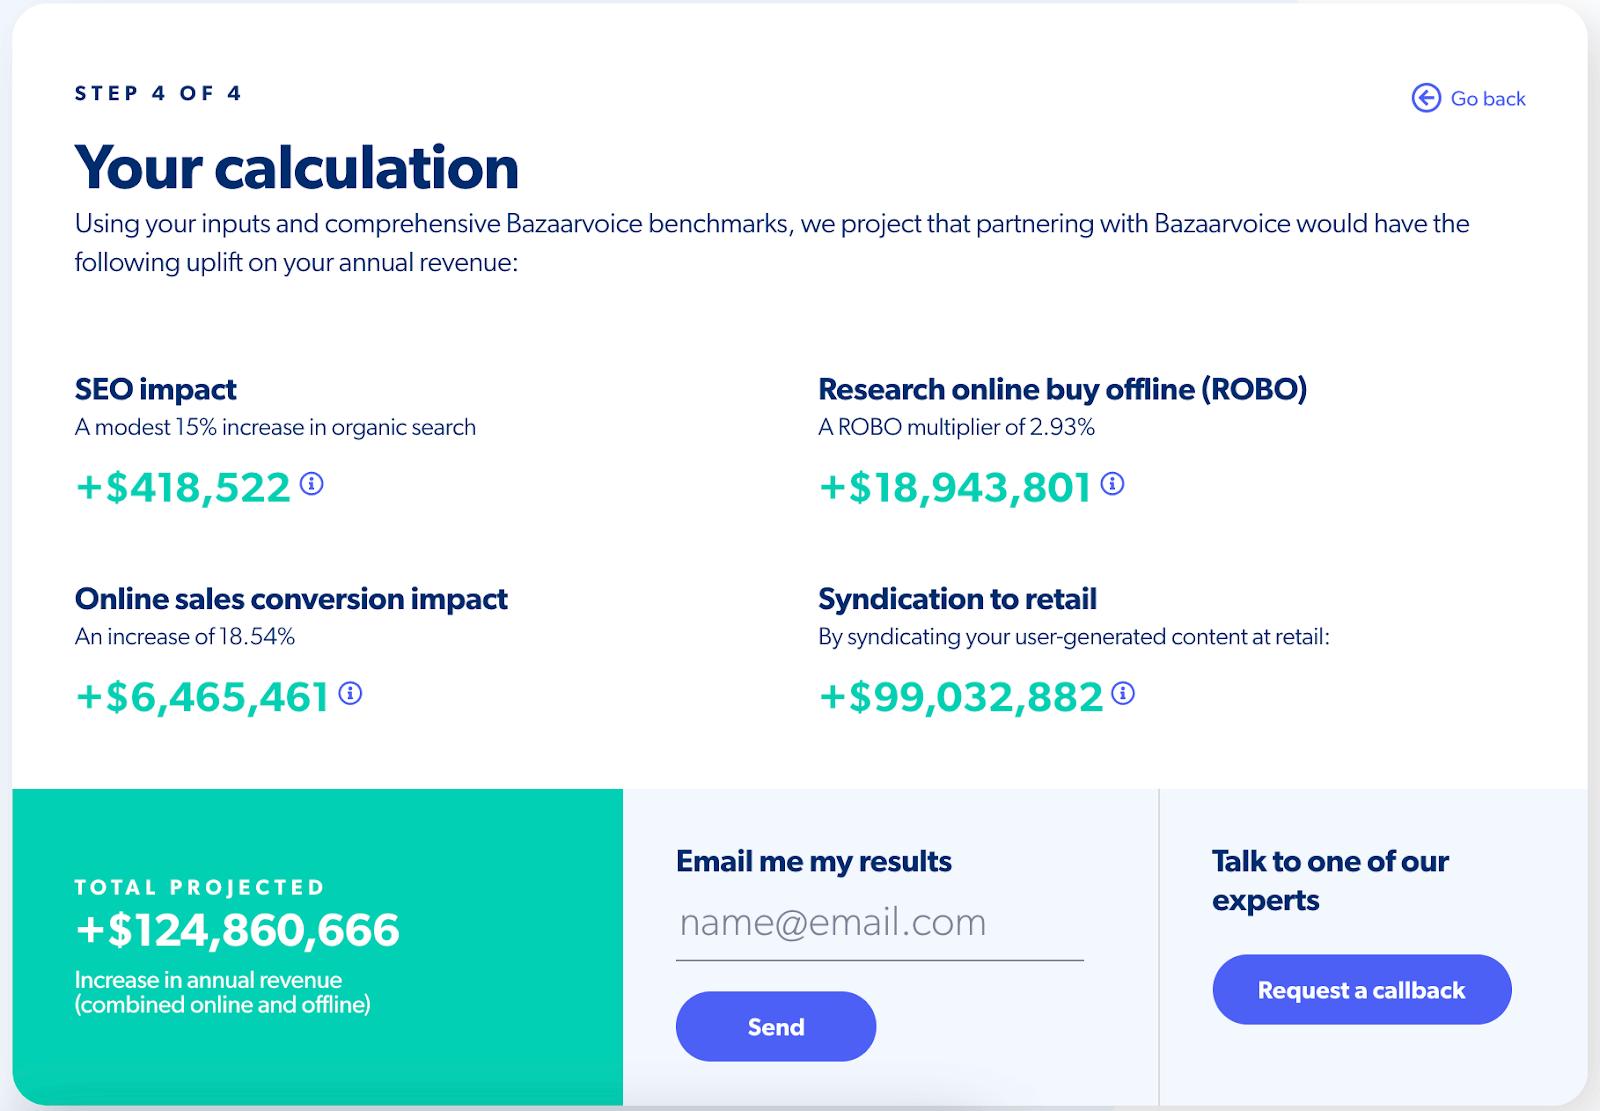Click Online sales conversion impact heading
The width and height of the screenshot is (1600, 1111).
[291, 599]
